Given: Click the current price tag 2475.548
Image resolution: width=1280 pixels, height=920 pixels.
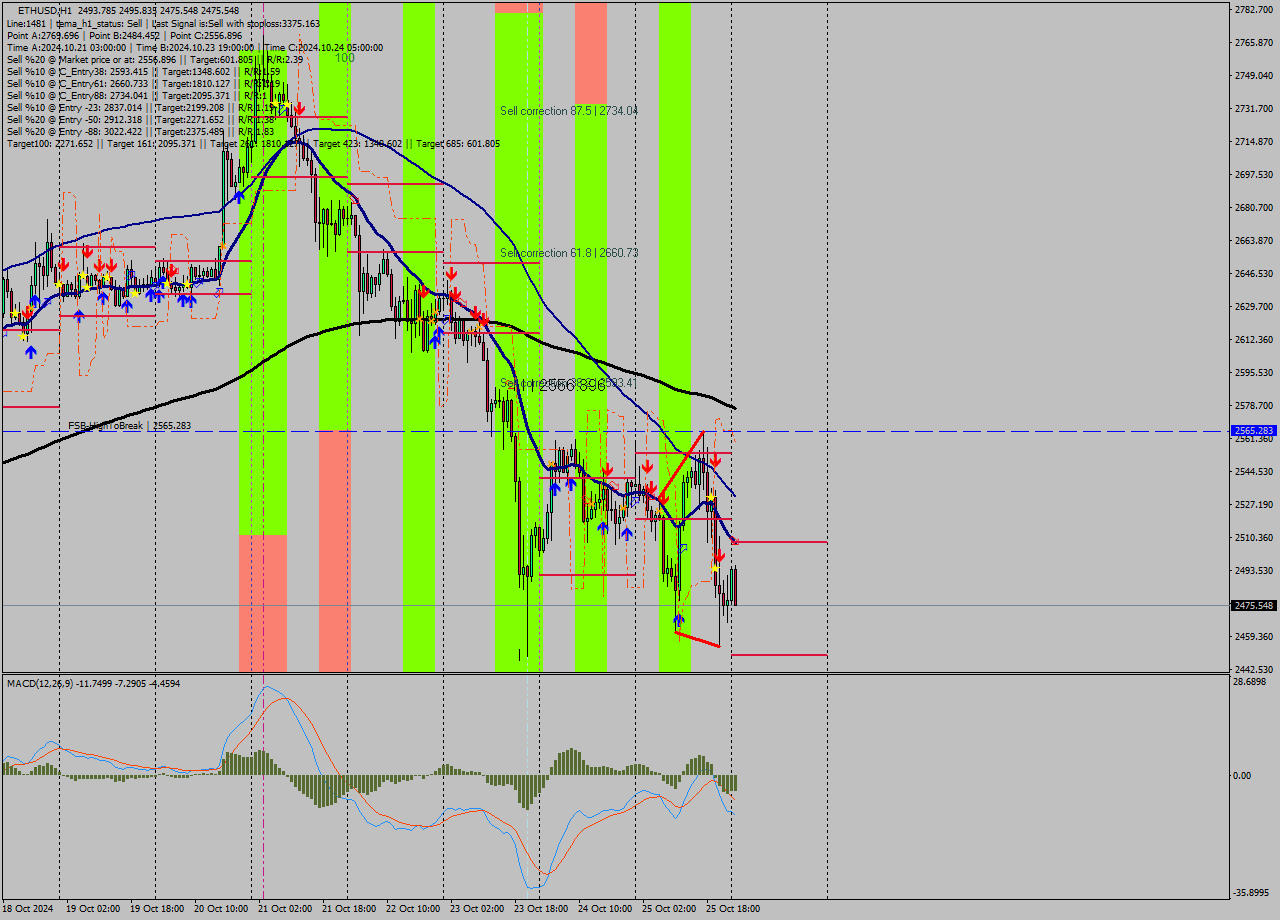Looking at the screenshot, I should click(1254, 605).
